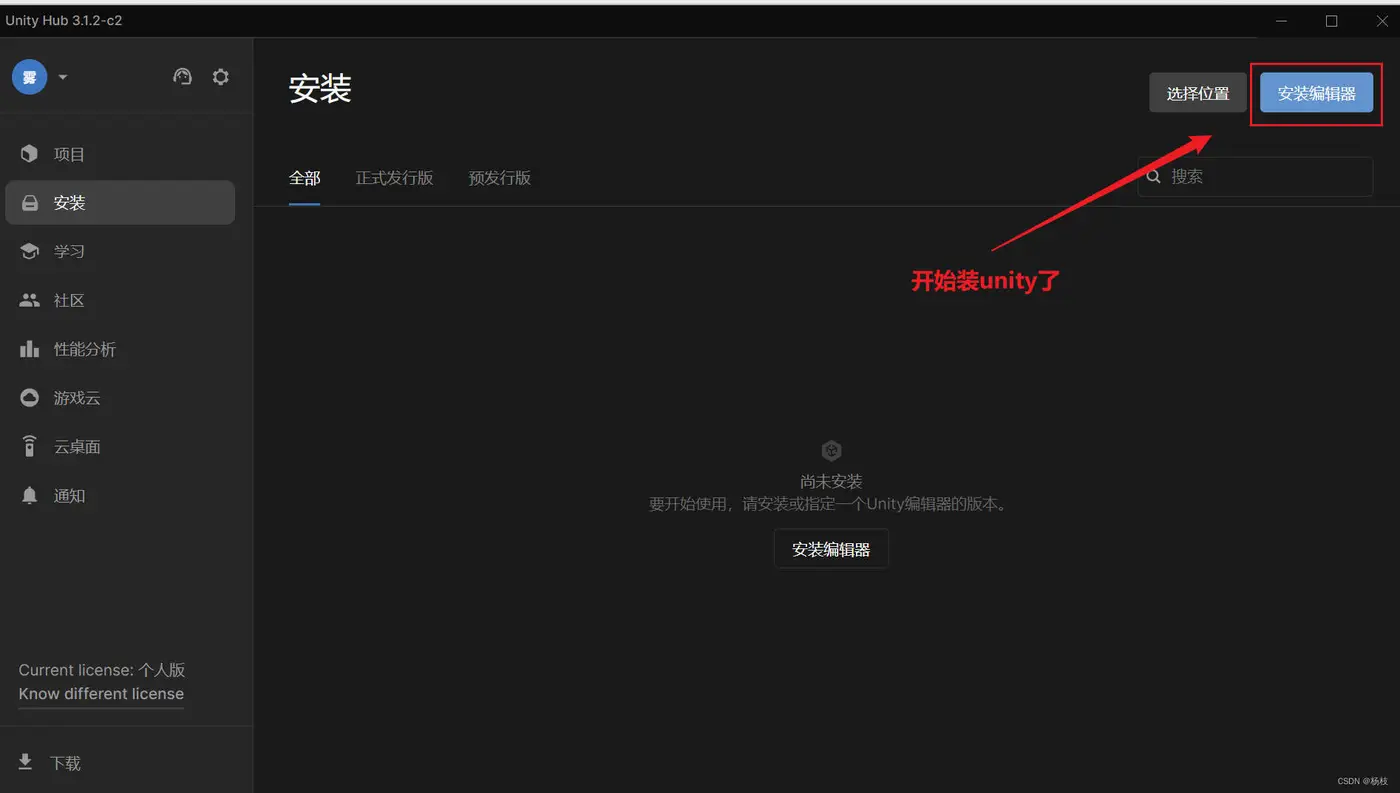1400x793 pixels.
Task: Click the performance analysis chart icon
Action: (30, 349)
